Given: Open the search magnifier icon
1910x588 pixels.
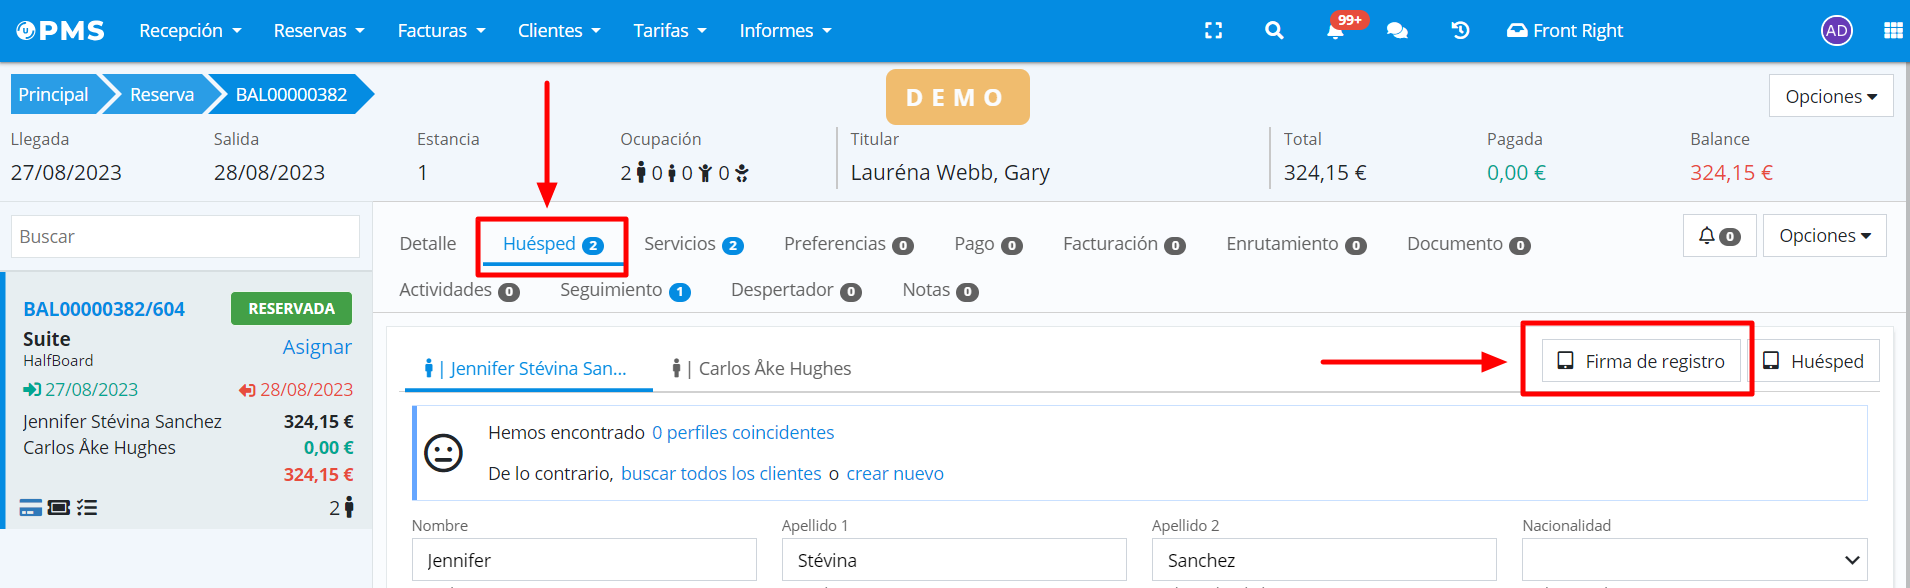Looking at the screenshot, I should pyautogui.click(x=1273, y=31).
